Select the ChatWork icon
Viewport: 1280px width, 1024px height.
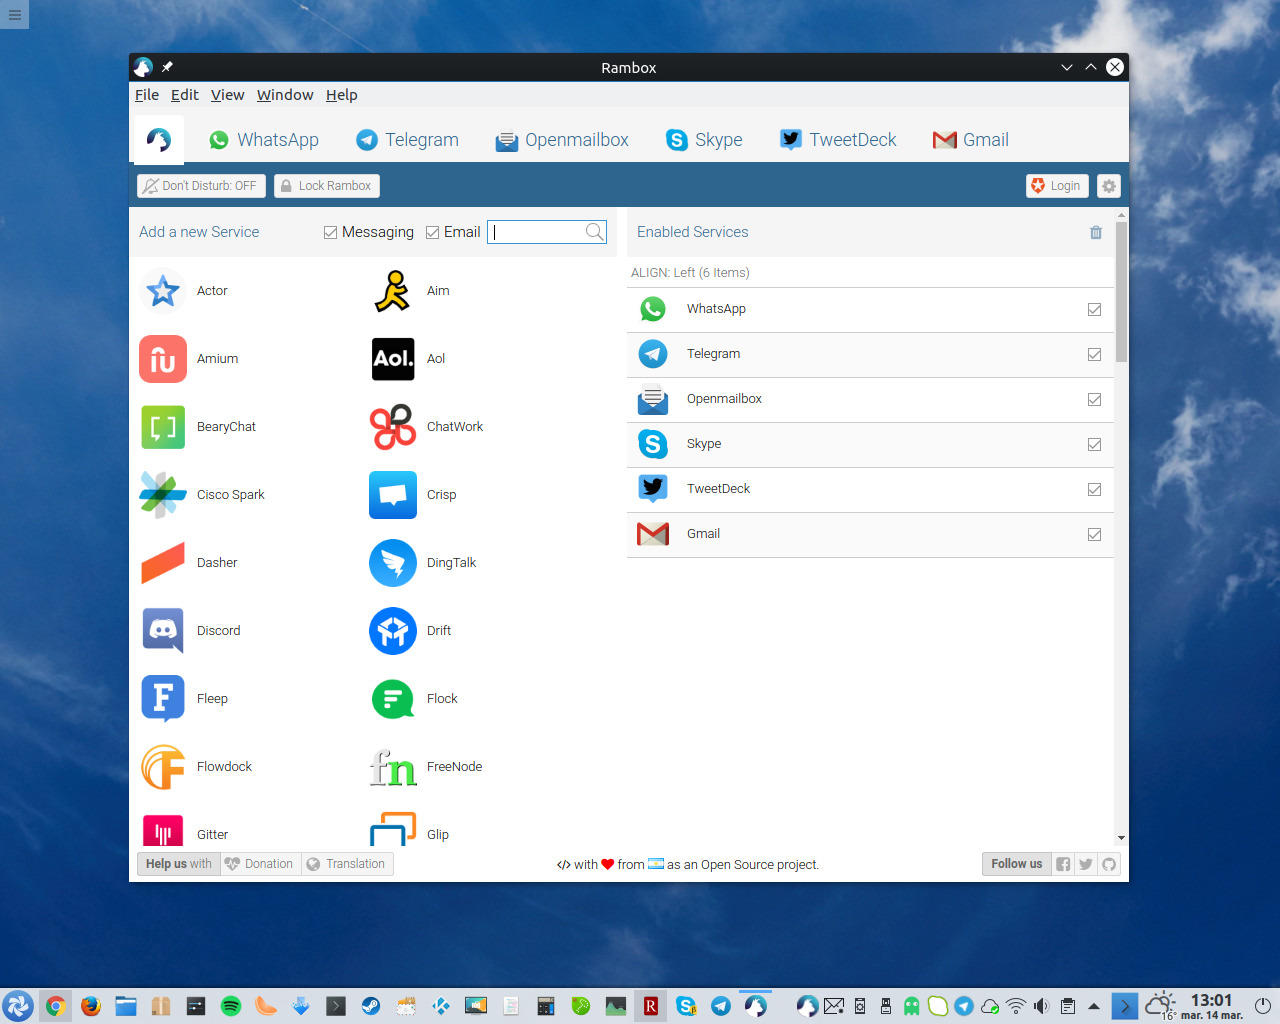[x=393, y=427]
